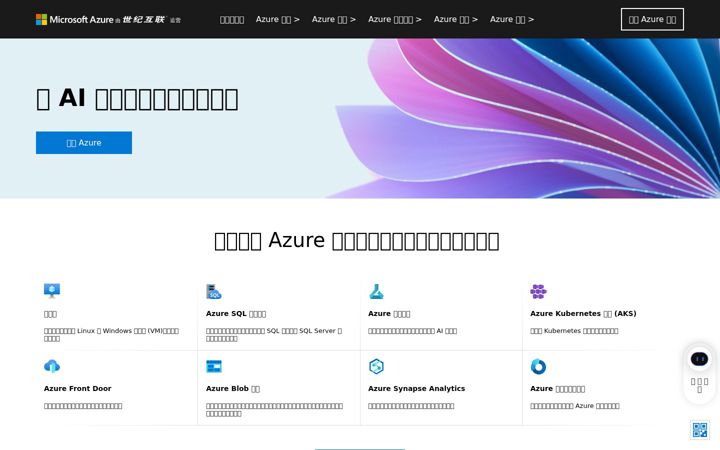Open the Azure SQL service title link

click(x=236, y=314)
